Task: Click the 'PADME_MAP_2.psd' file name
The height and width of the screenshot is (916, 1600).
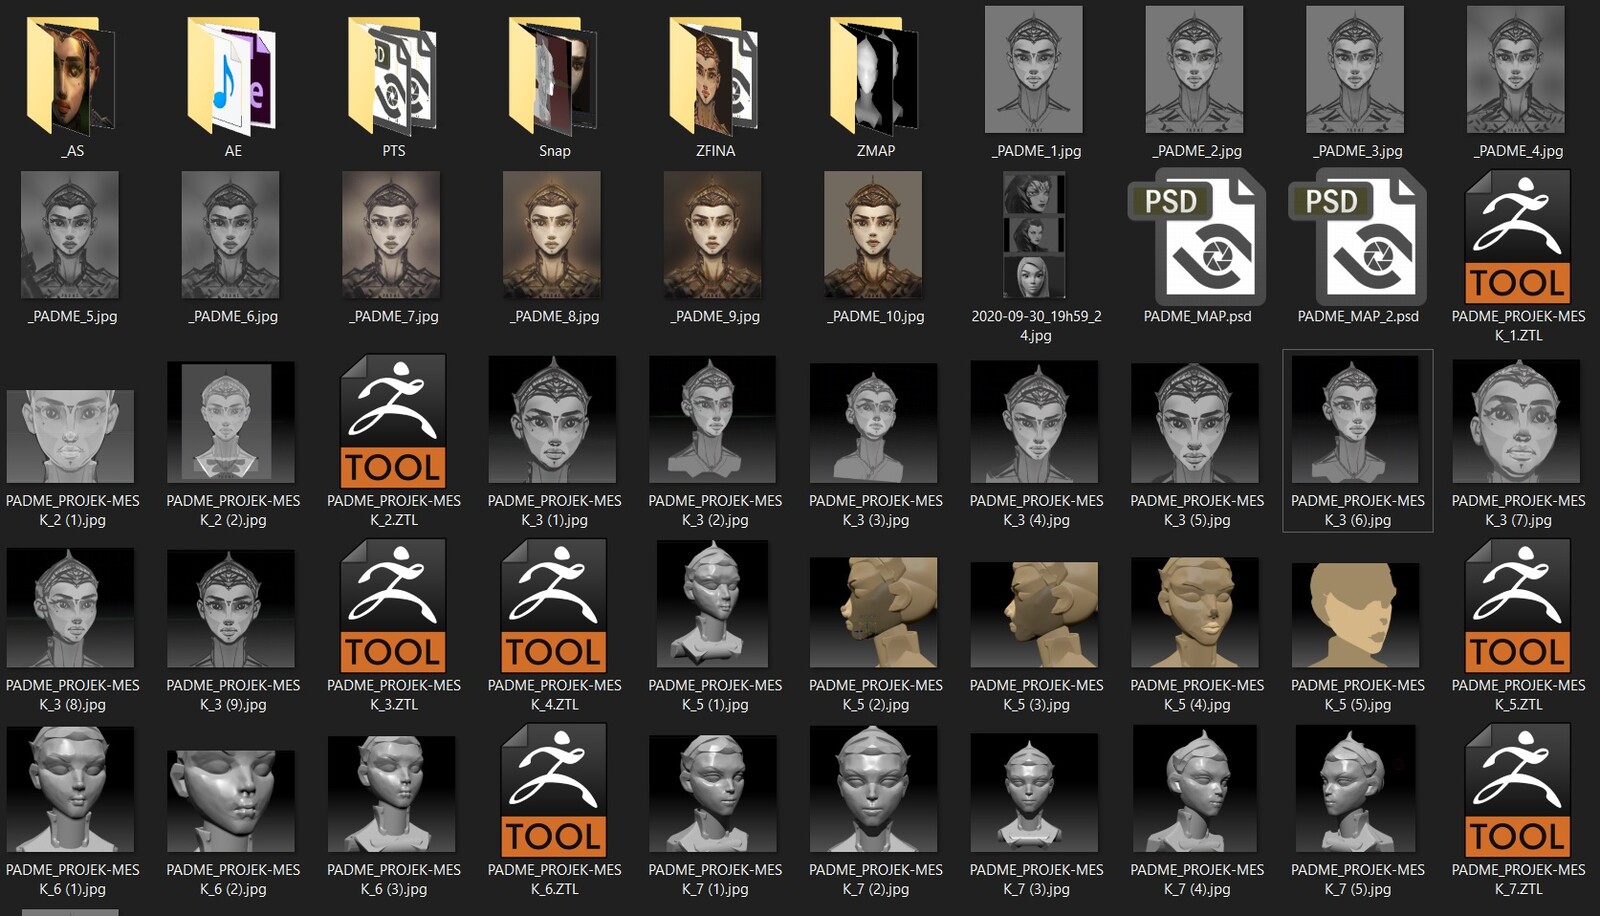Action: click(1358, 316)
